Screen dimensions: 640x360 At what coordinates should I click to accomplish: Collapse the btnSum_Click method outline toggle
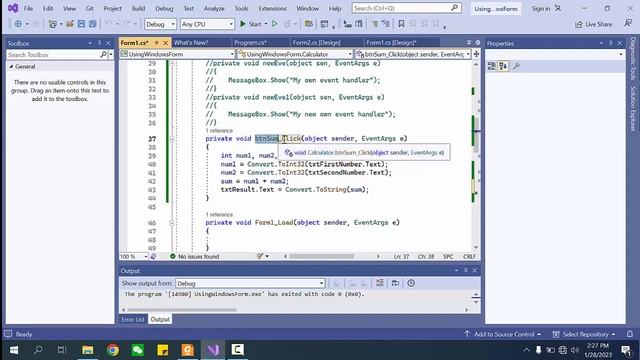[x=172, y=139]
